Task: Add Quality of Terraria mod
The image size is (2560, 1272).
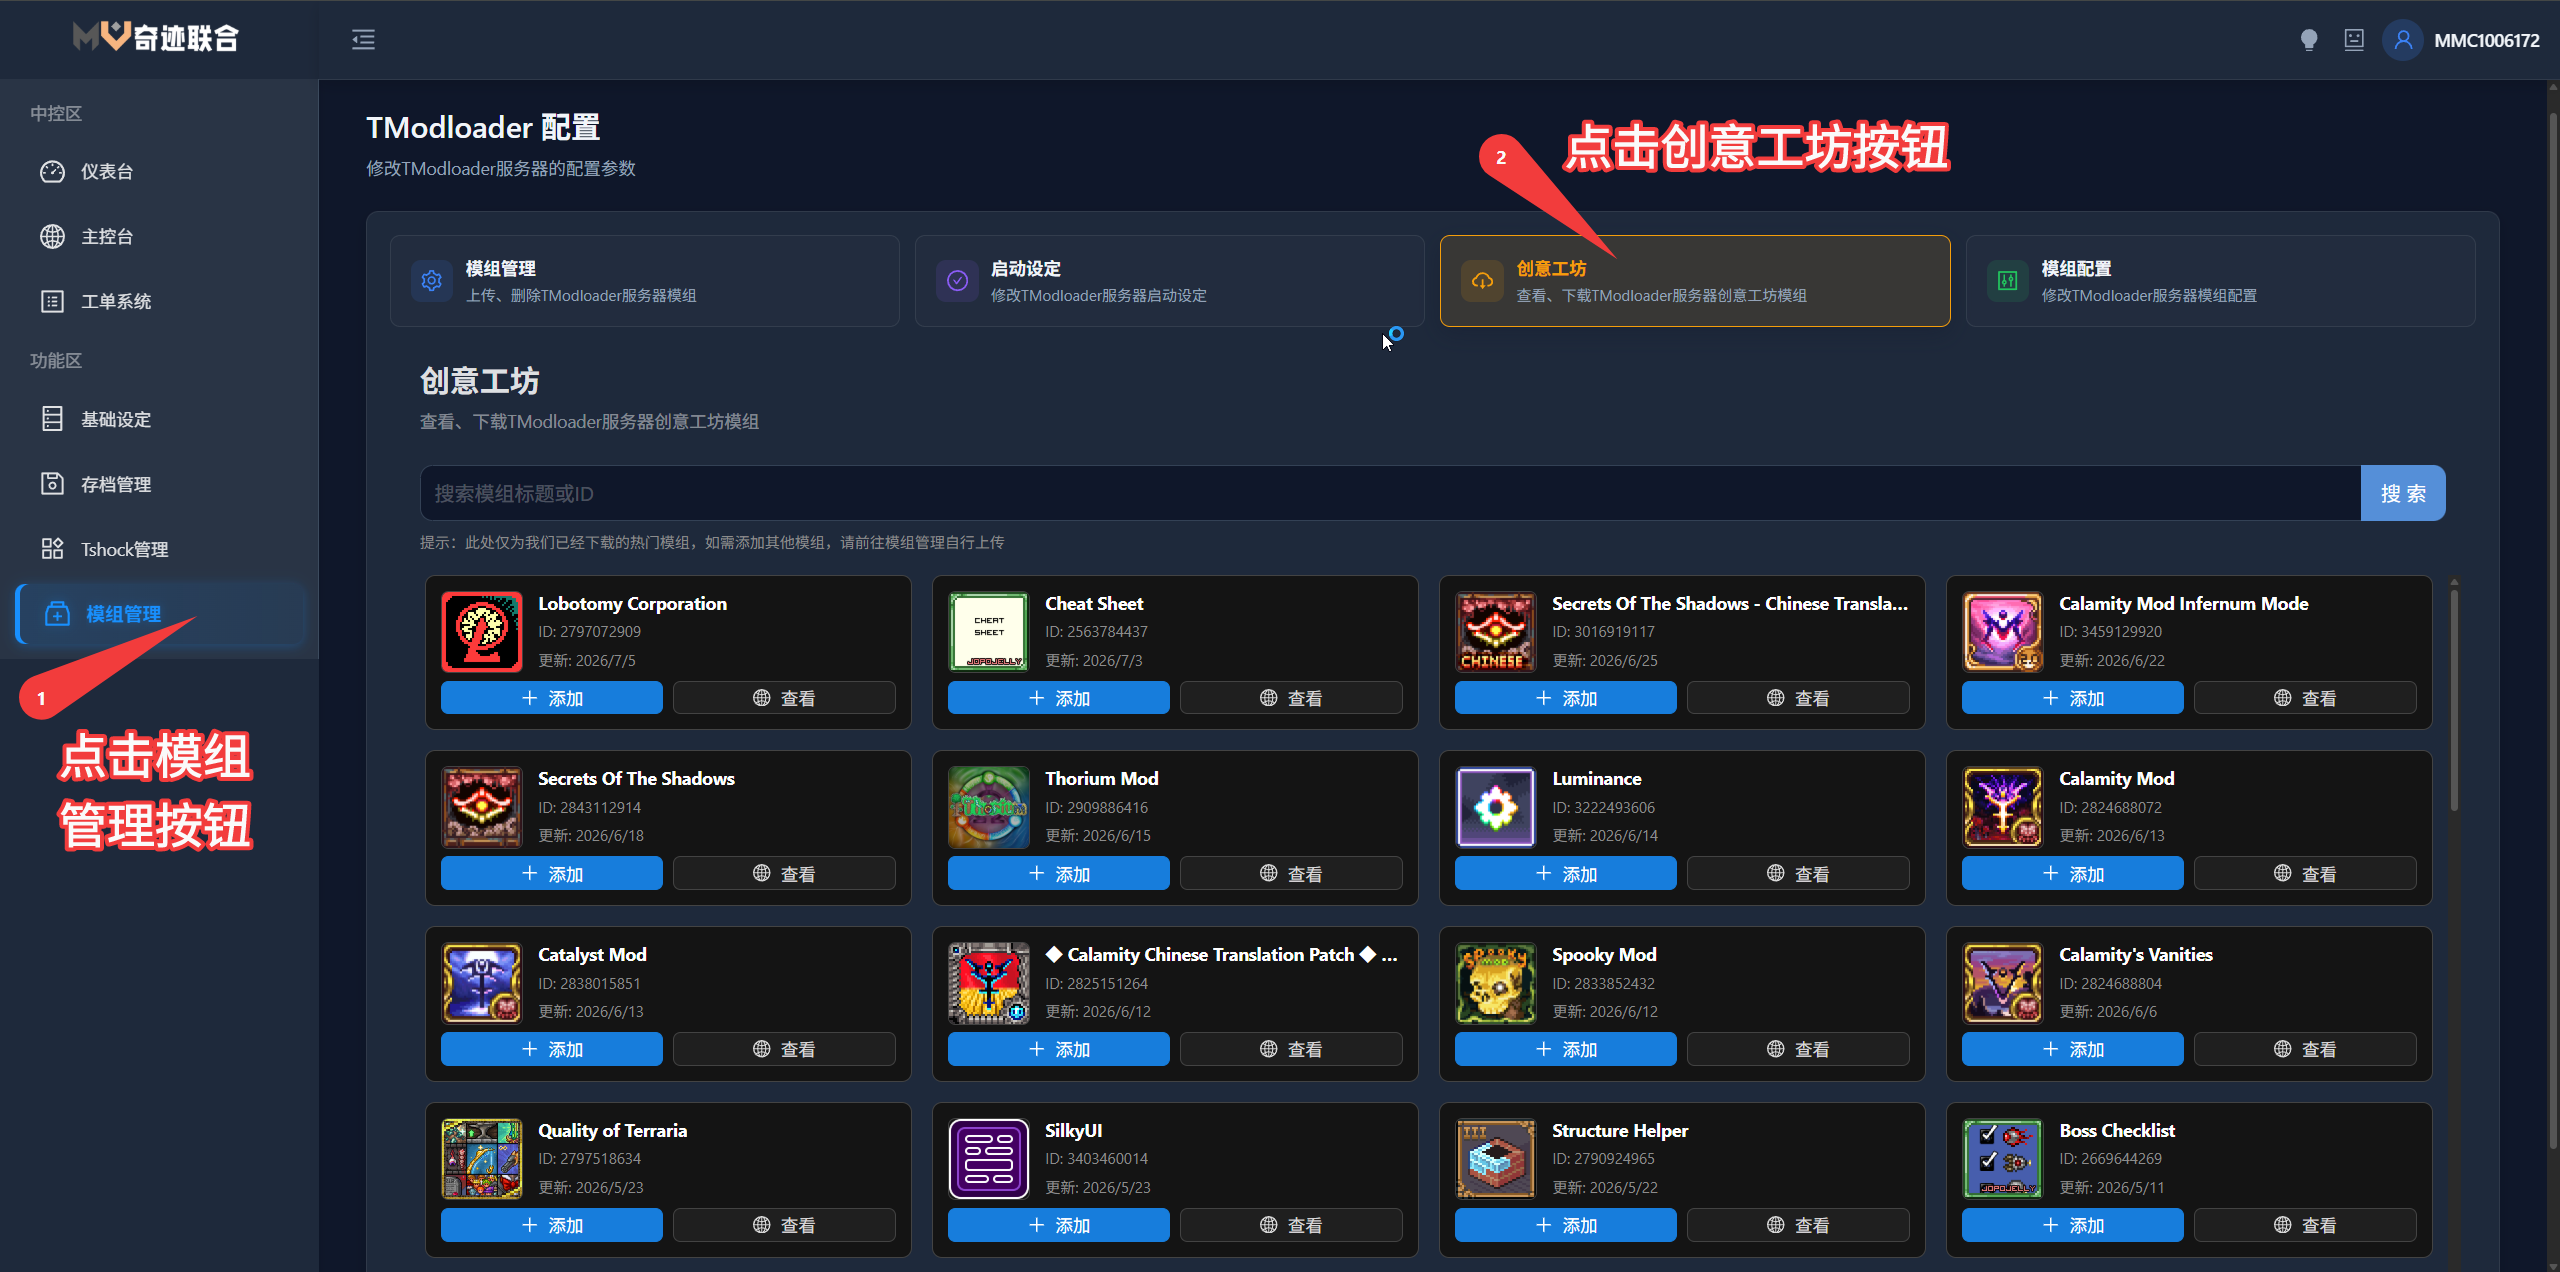Action: 552,1225
